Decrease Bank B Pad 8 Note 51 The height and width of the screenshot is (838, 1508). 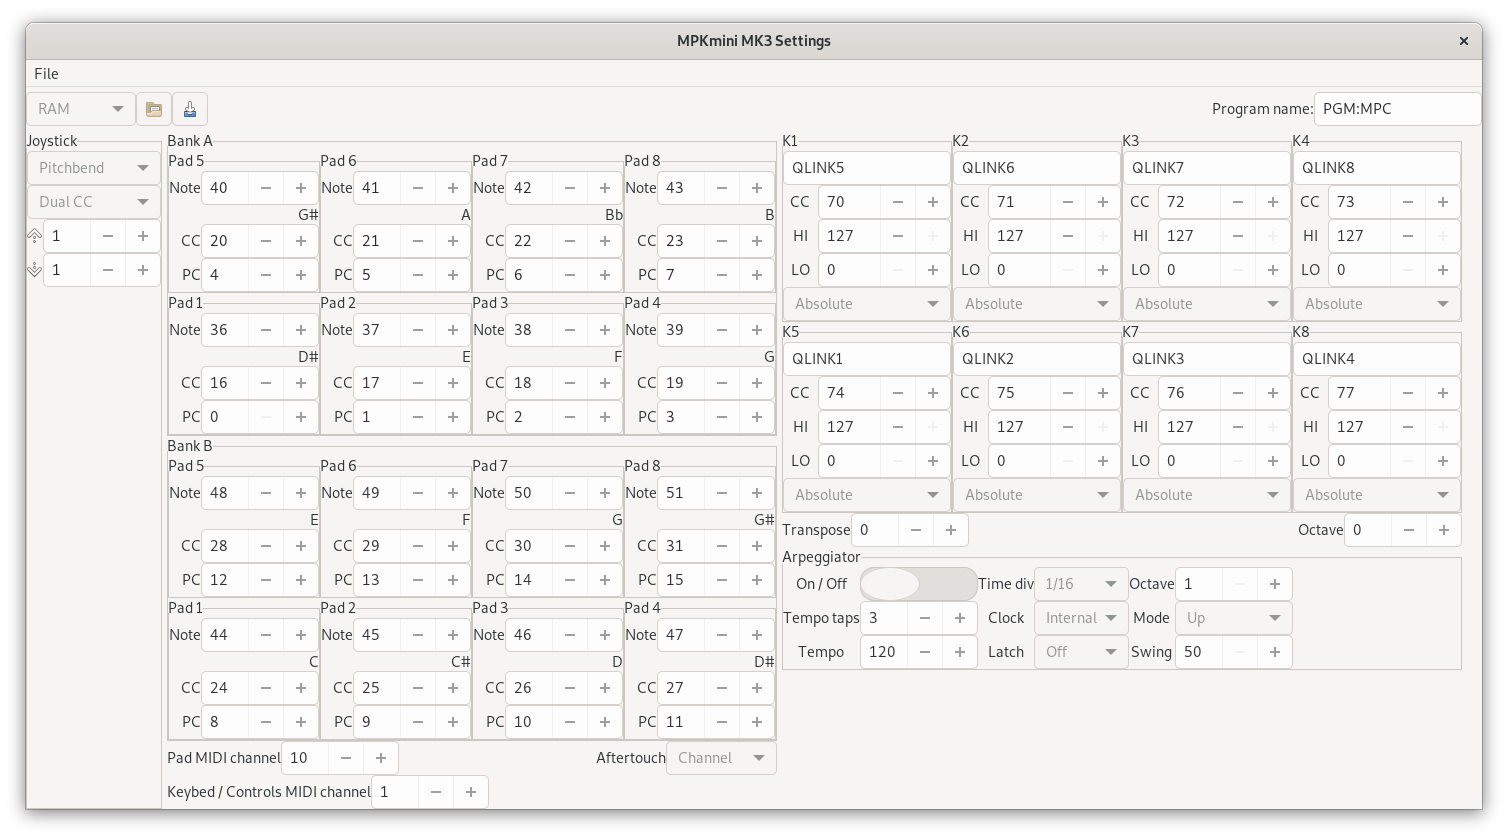(722, 493)
